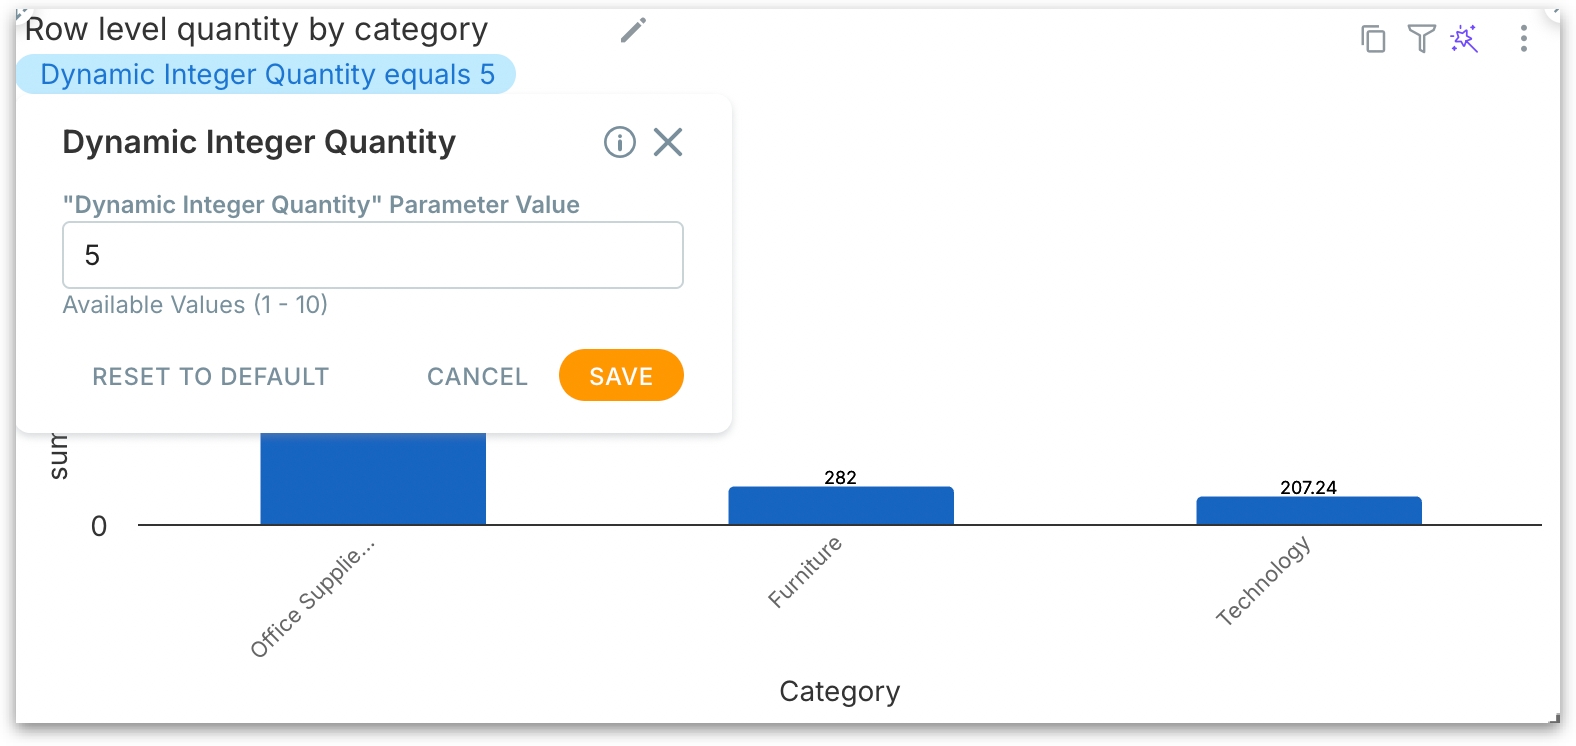Click the Furniture axis label
This screenshot has height=746, width=1576.
(x=806, y=572)
